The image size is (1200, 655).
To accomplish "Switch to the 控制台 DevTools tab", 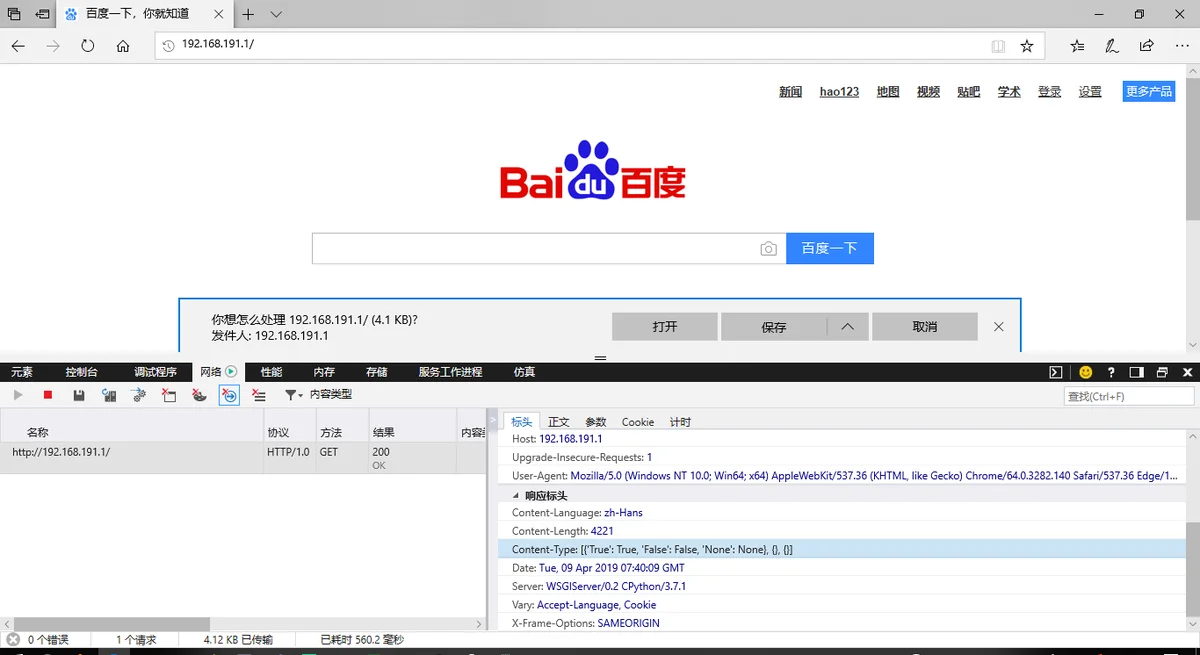I will point(82,372).
